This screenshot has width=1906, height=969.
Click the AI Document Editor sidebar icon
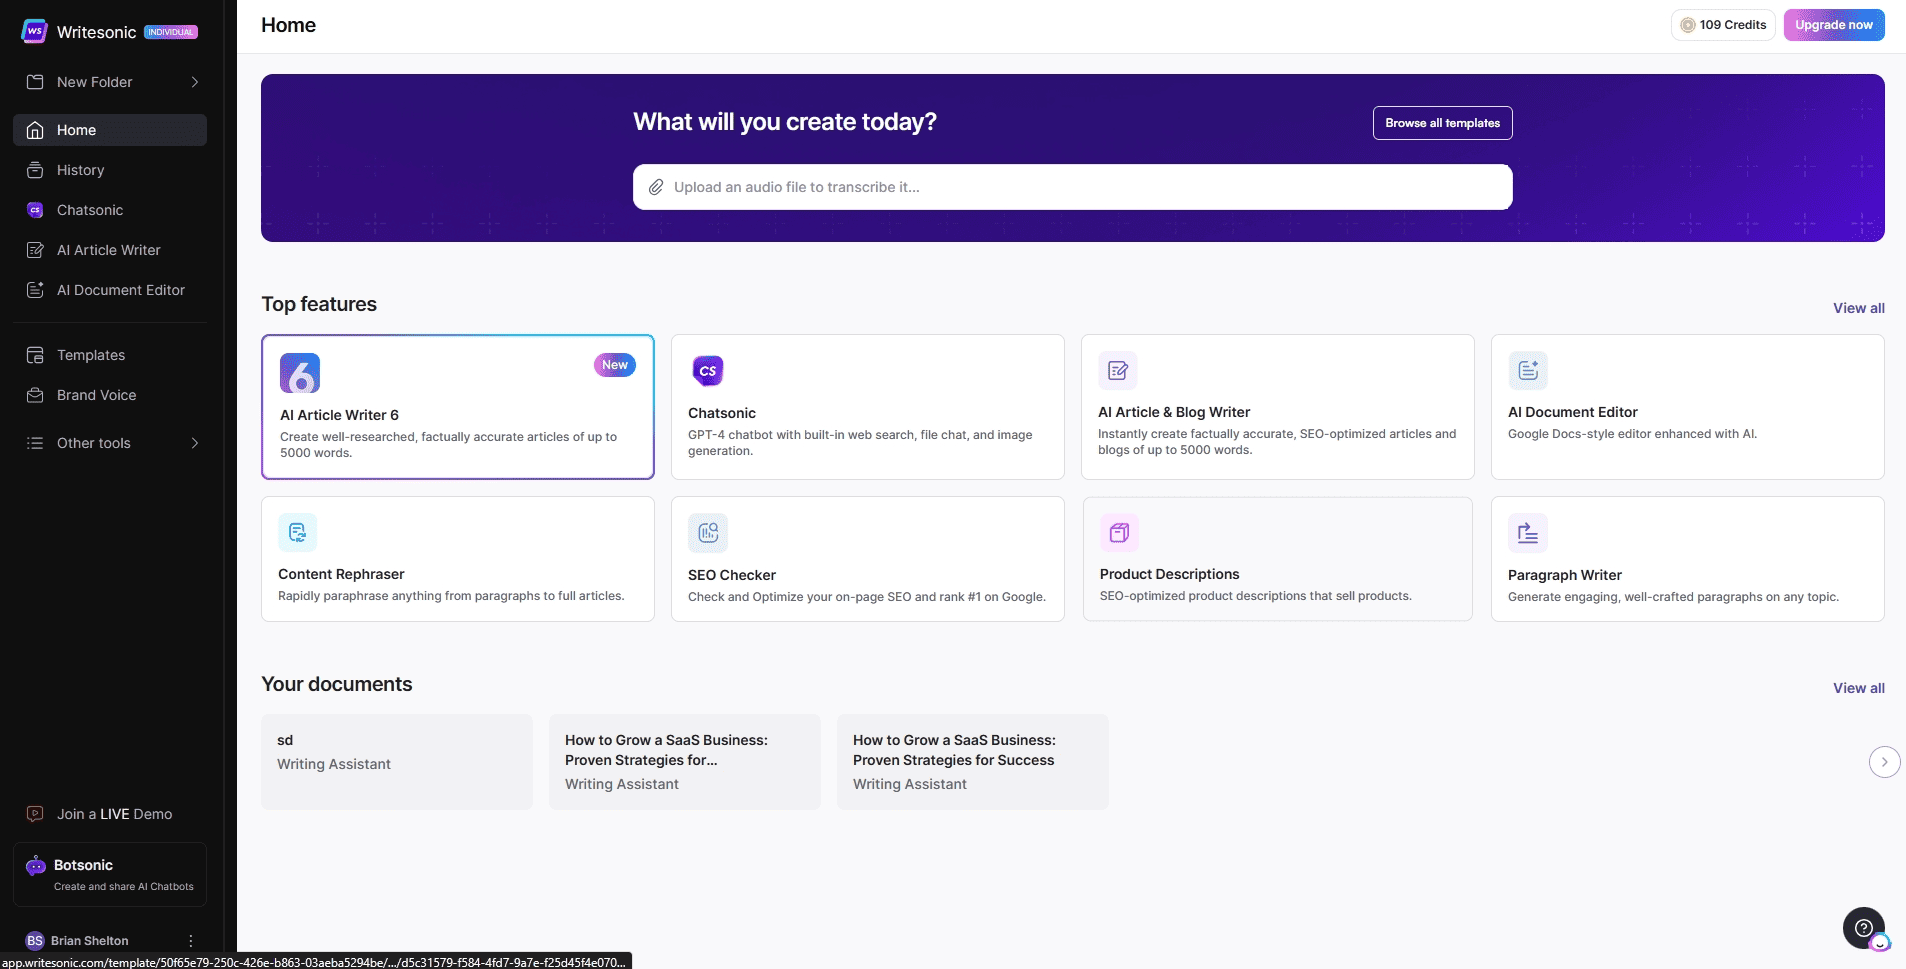35,290
